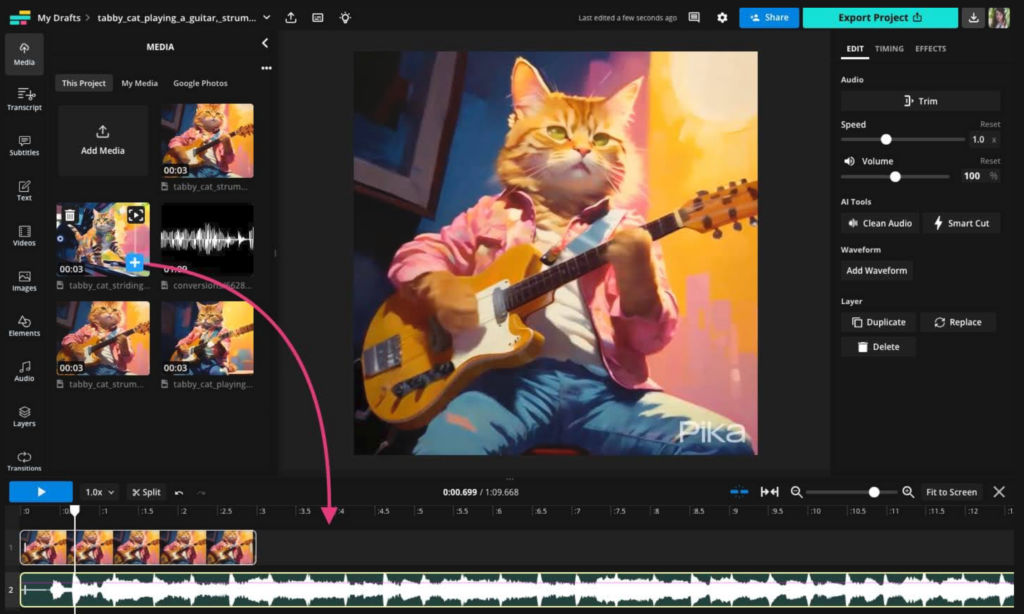Click the comments icon near the settings gear
Viewport: 1024px width, 614px height.
[x=693, y=17]
